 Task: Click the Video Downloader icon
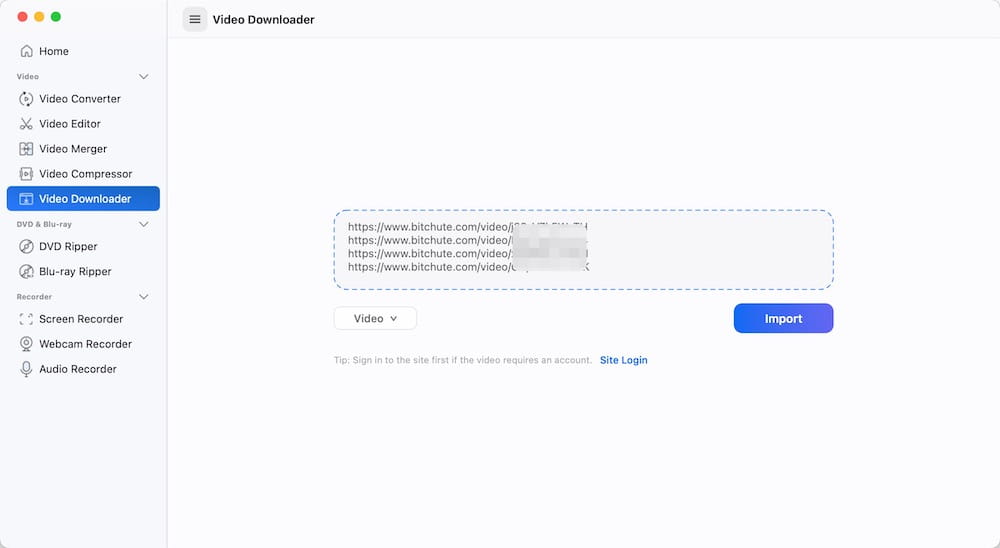tap(26, 199)
